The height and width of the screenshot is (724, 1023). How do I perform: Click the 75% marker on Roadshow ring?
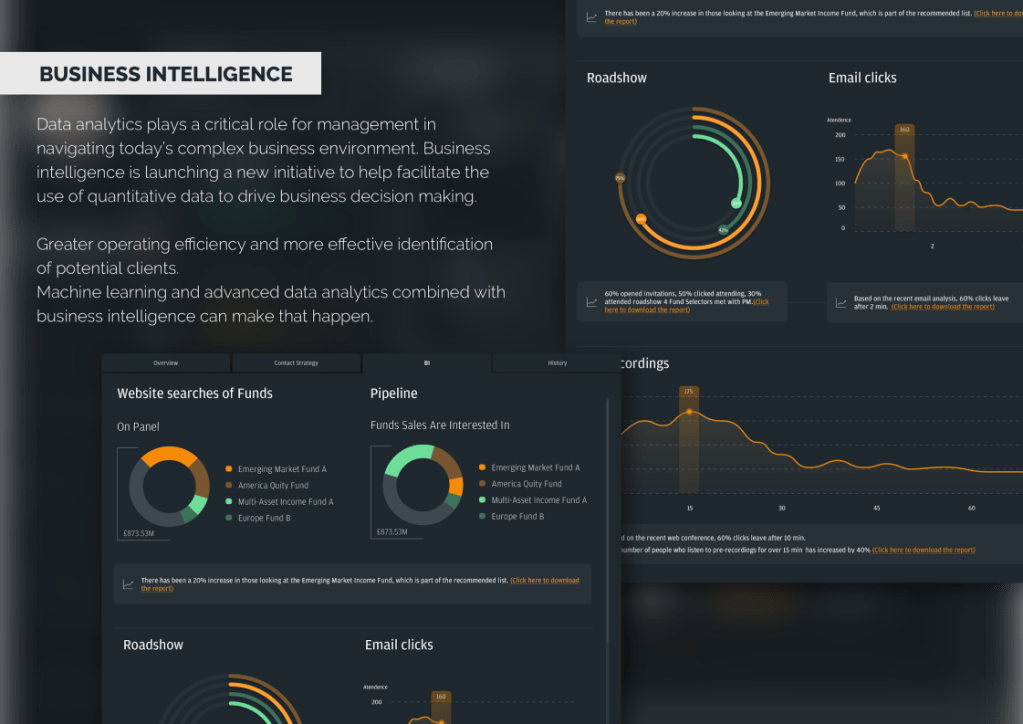coord(620,178)
